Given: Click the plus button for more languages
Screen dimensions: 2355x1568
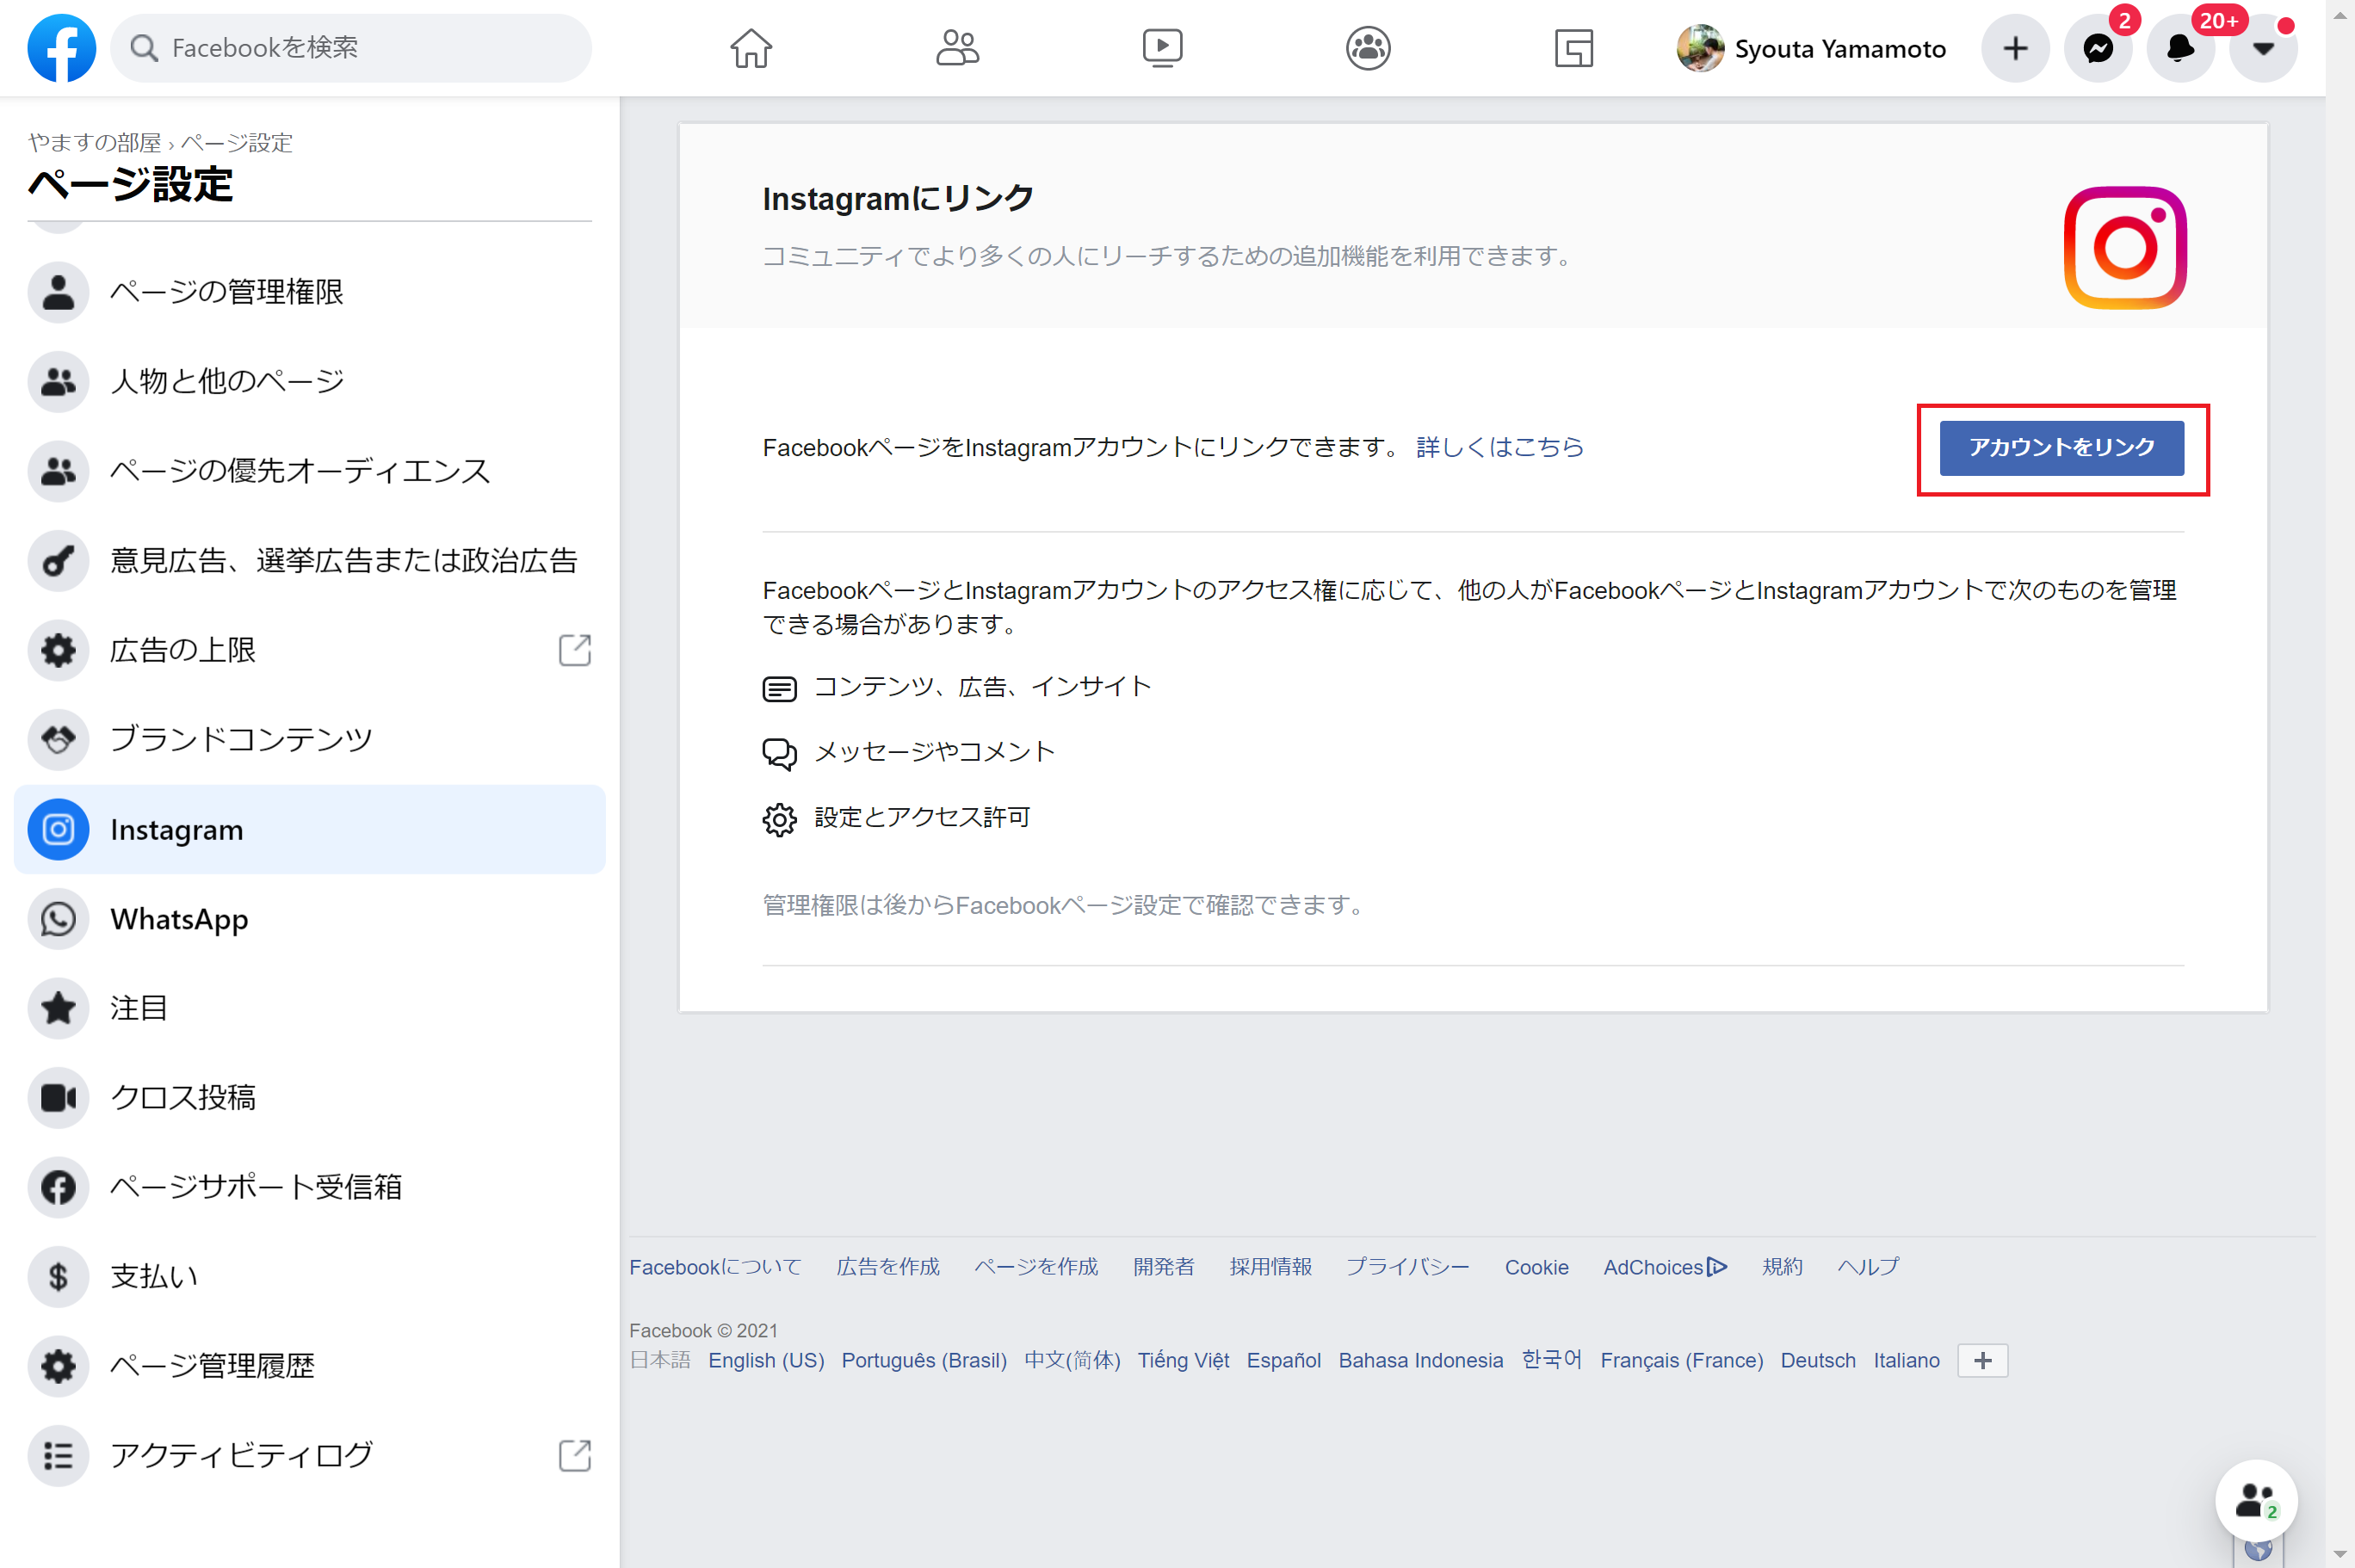Looking at the screenshot, I should [1982, 1360].
